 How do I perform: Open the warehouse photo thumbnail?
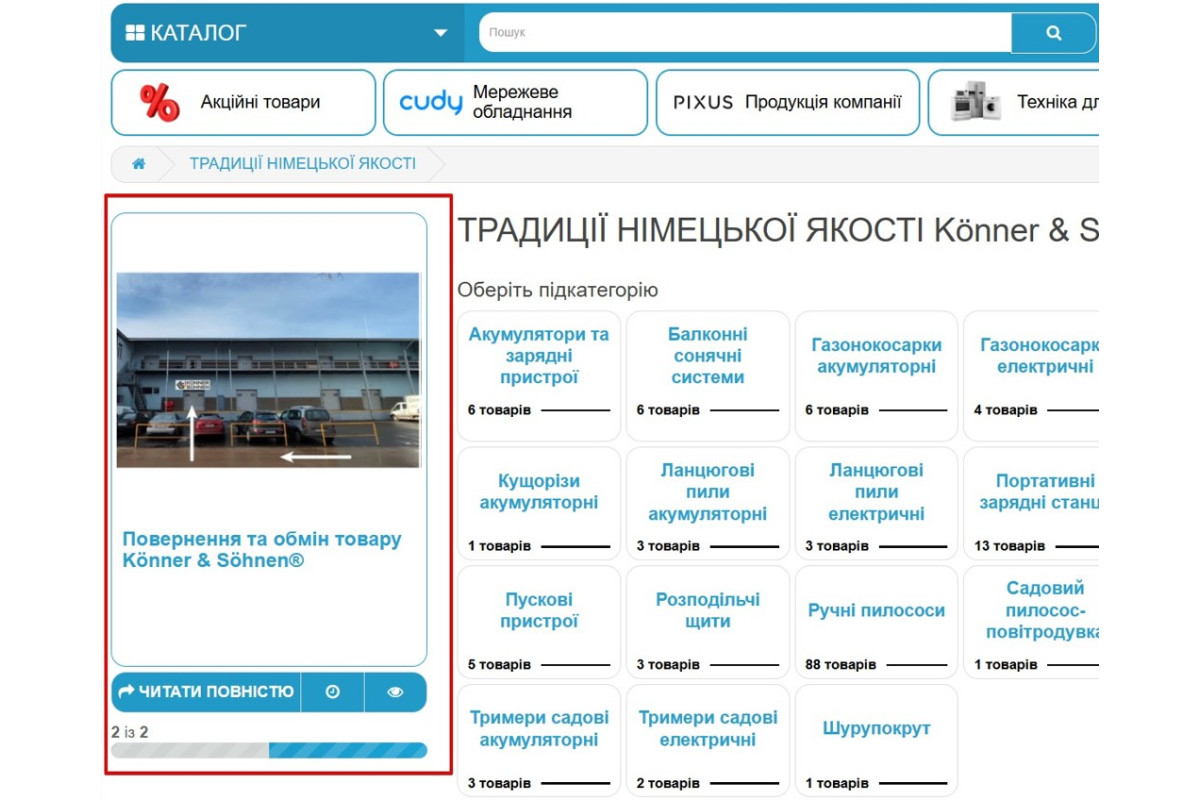tap(269, 370)
